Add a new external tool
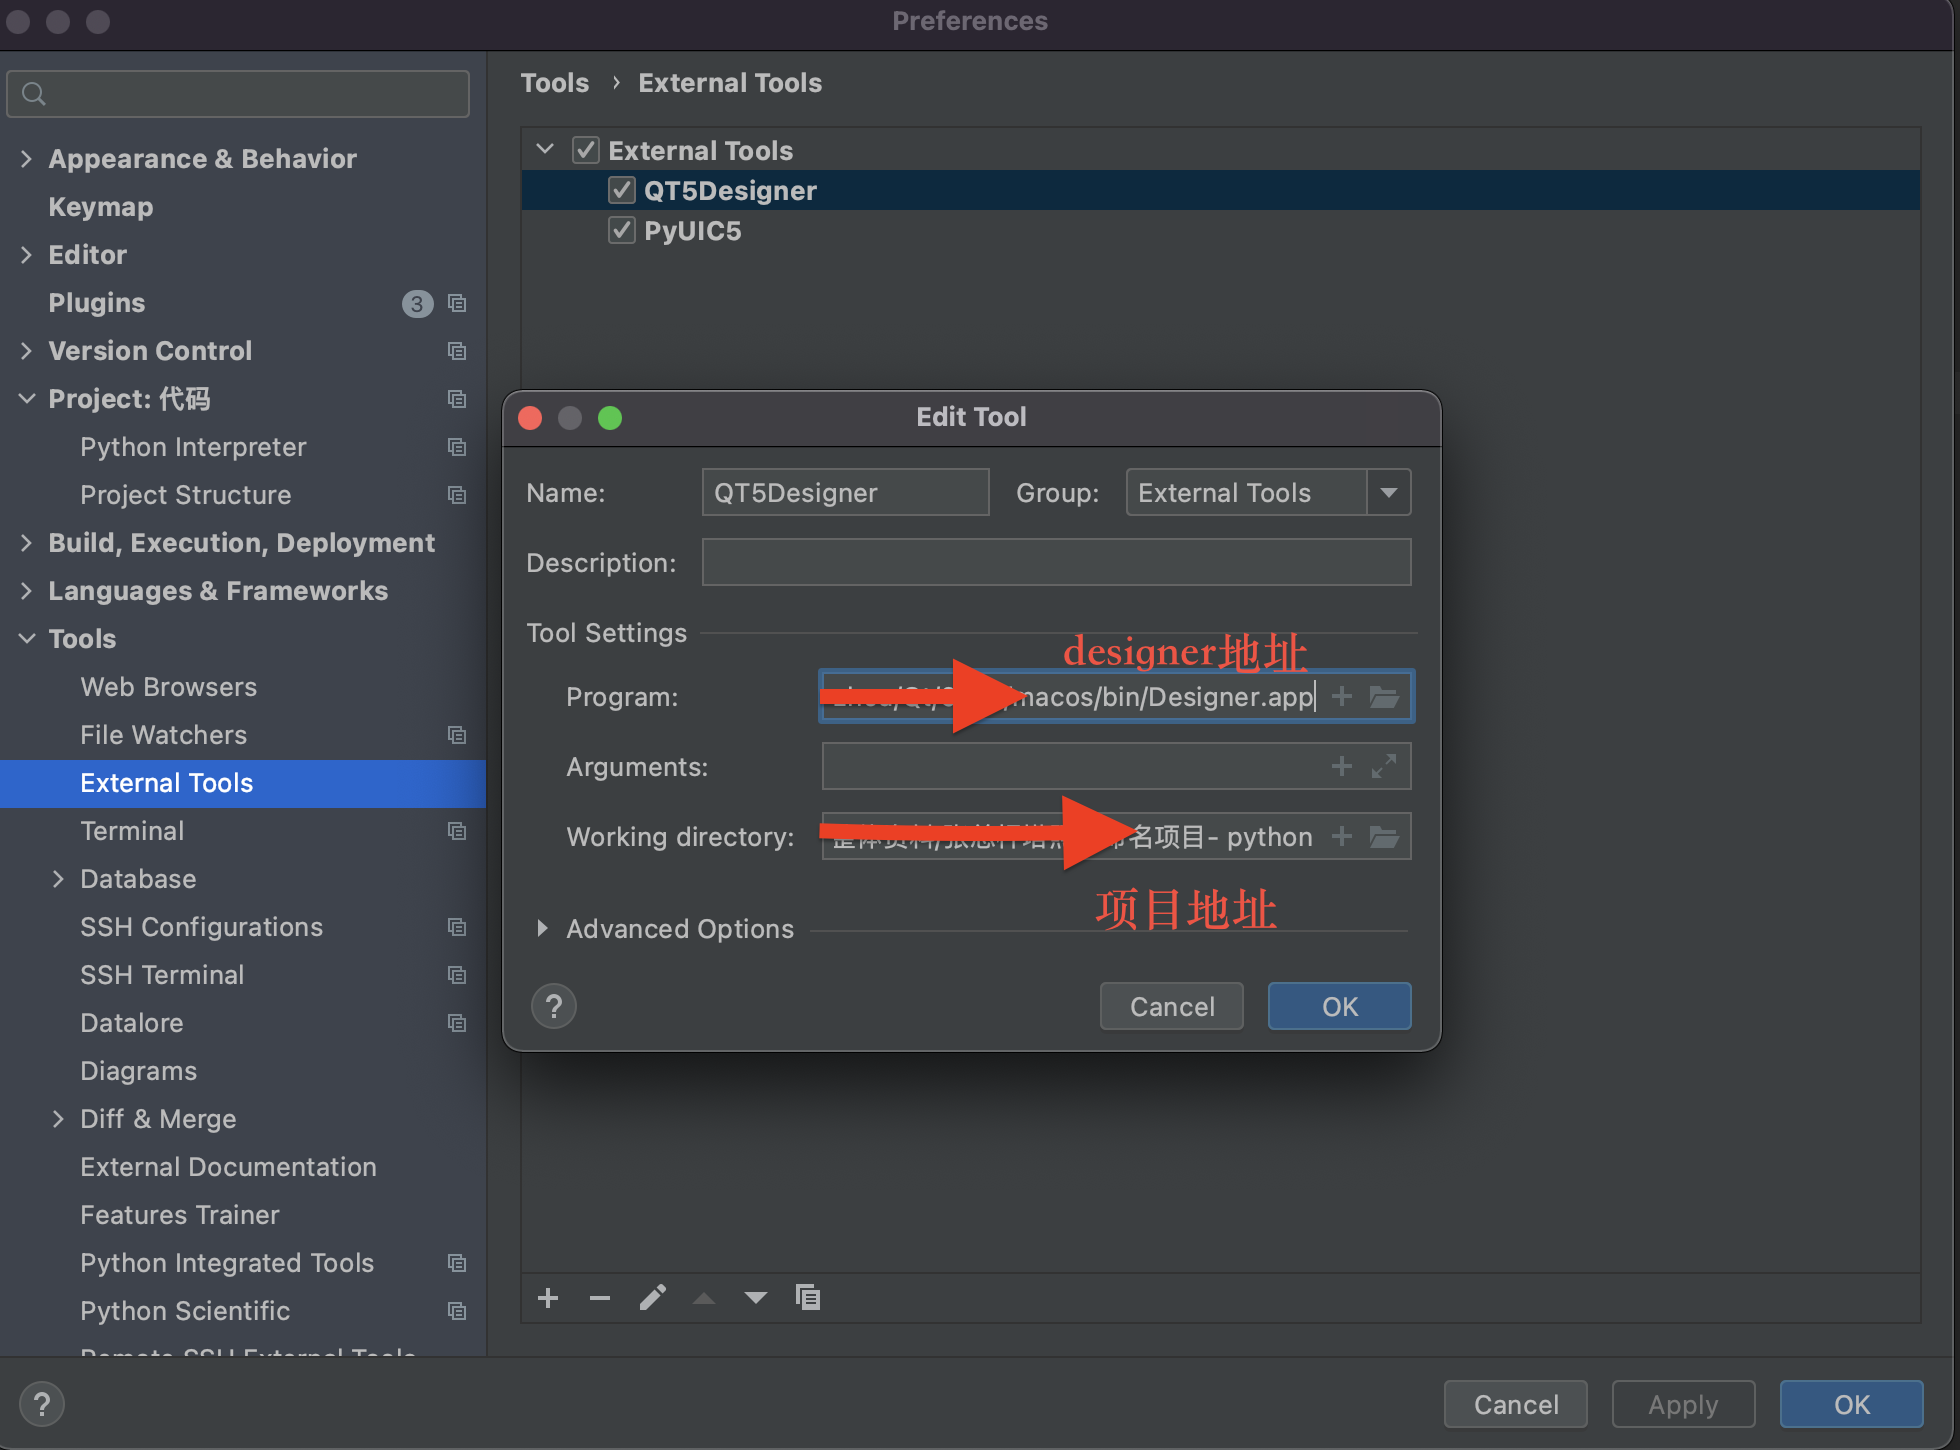 [x=548, y=1297]
